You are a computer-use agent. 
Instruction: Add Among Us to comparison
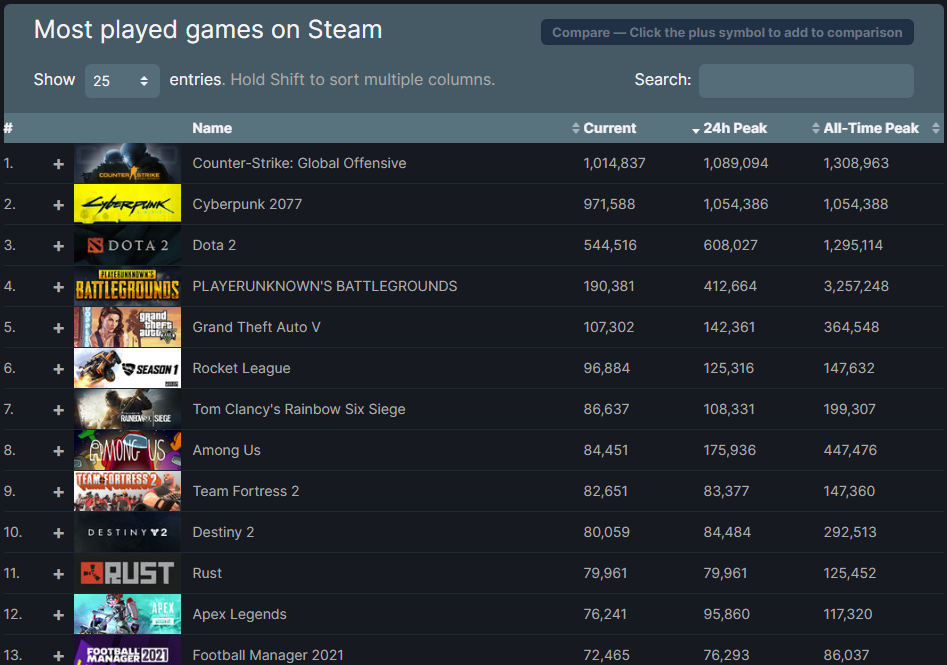tap(59, 451)
